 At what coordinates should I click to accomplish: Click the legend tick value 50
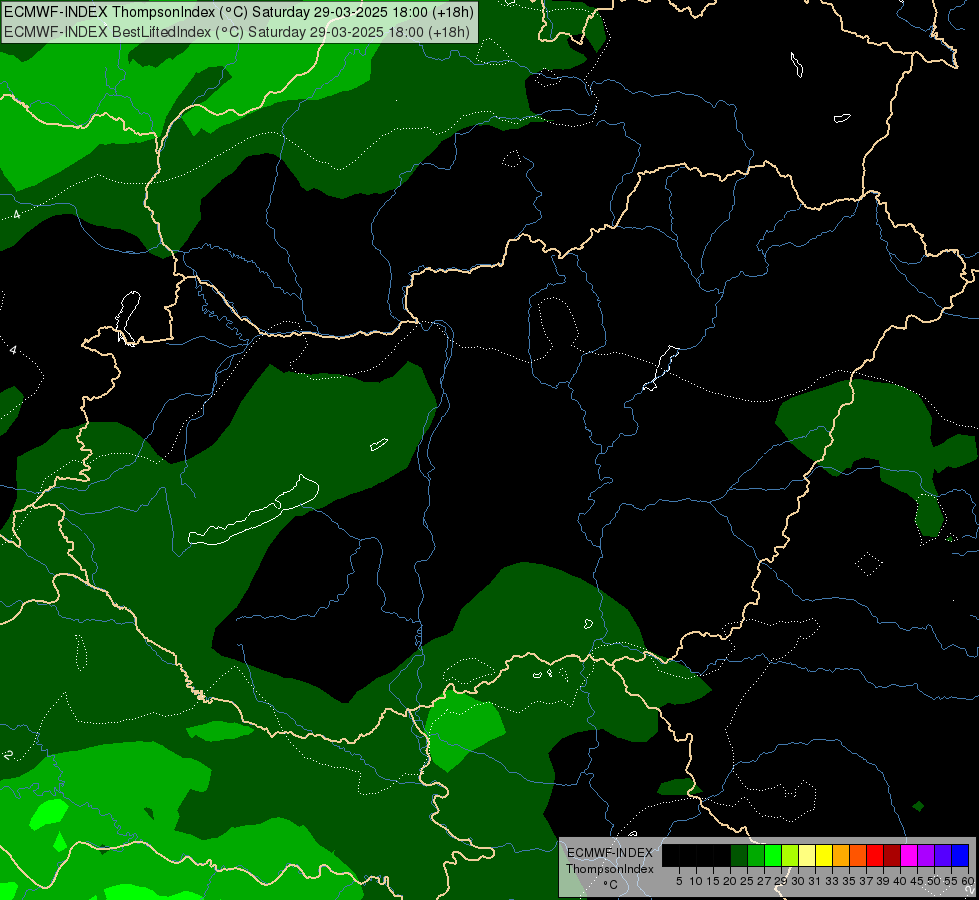click(x=934, y=881)
